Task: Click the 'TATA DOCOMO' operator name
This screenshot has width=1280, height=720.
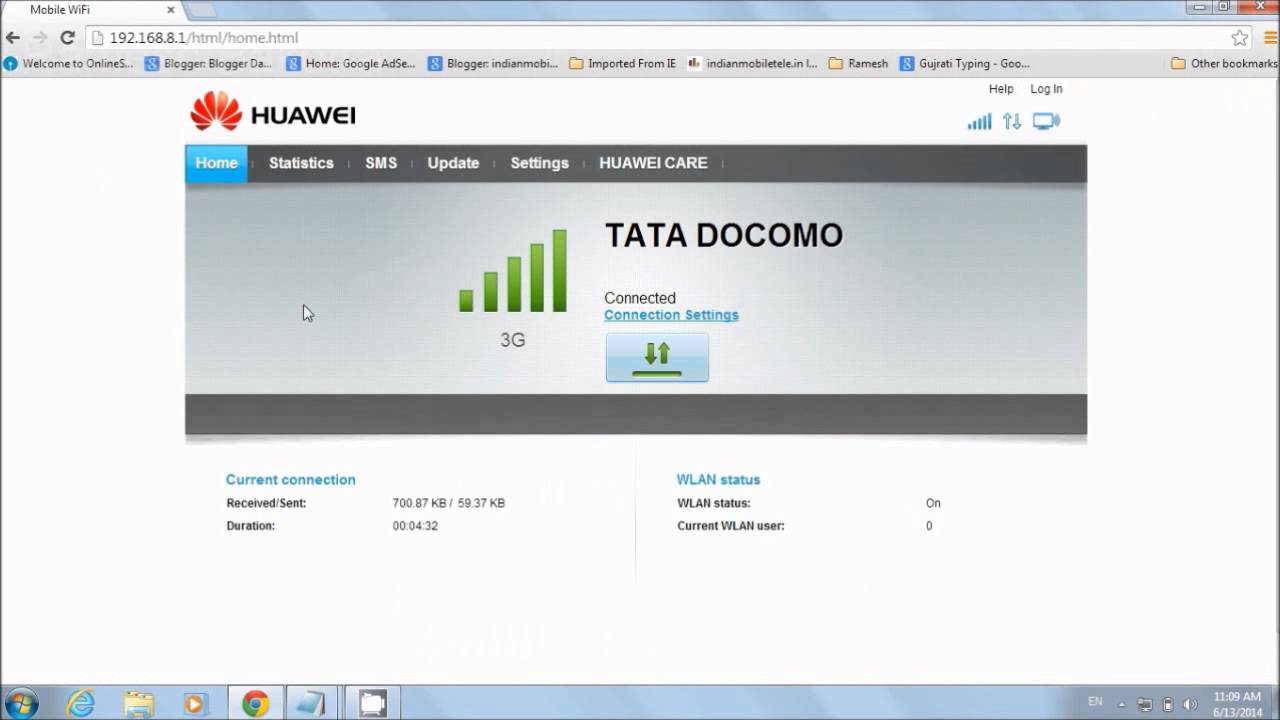Action: point(724,236)
